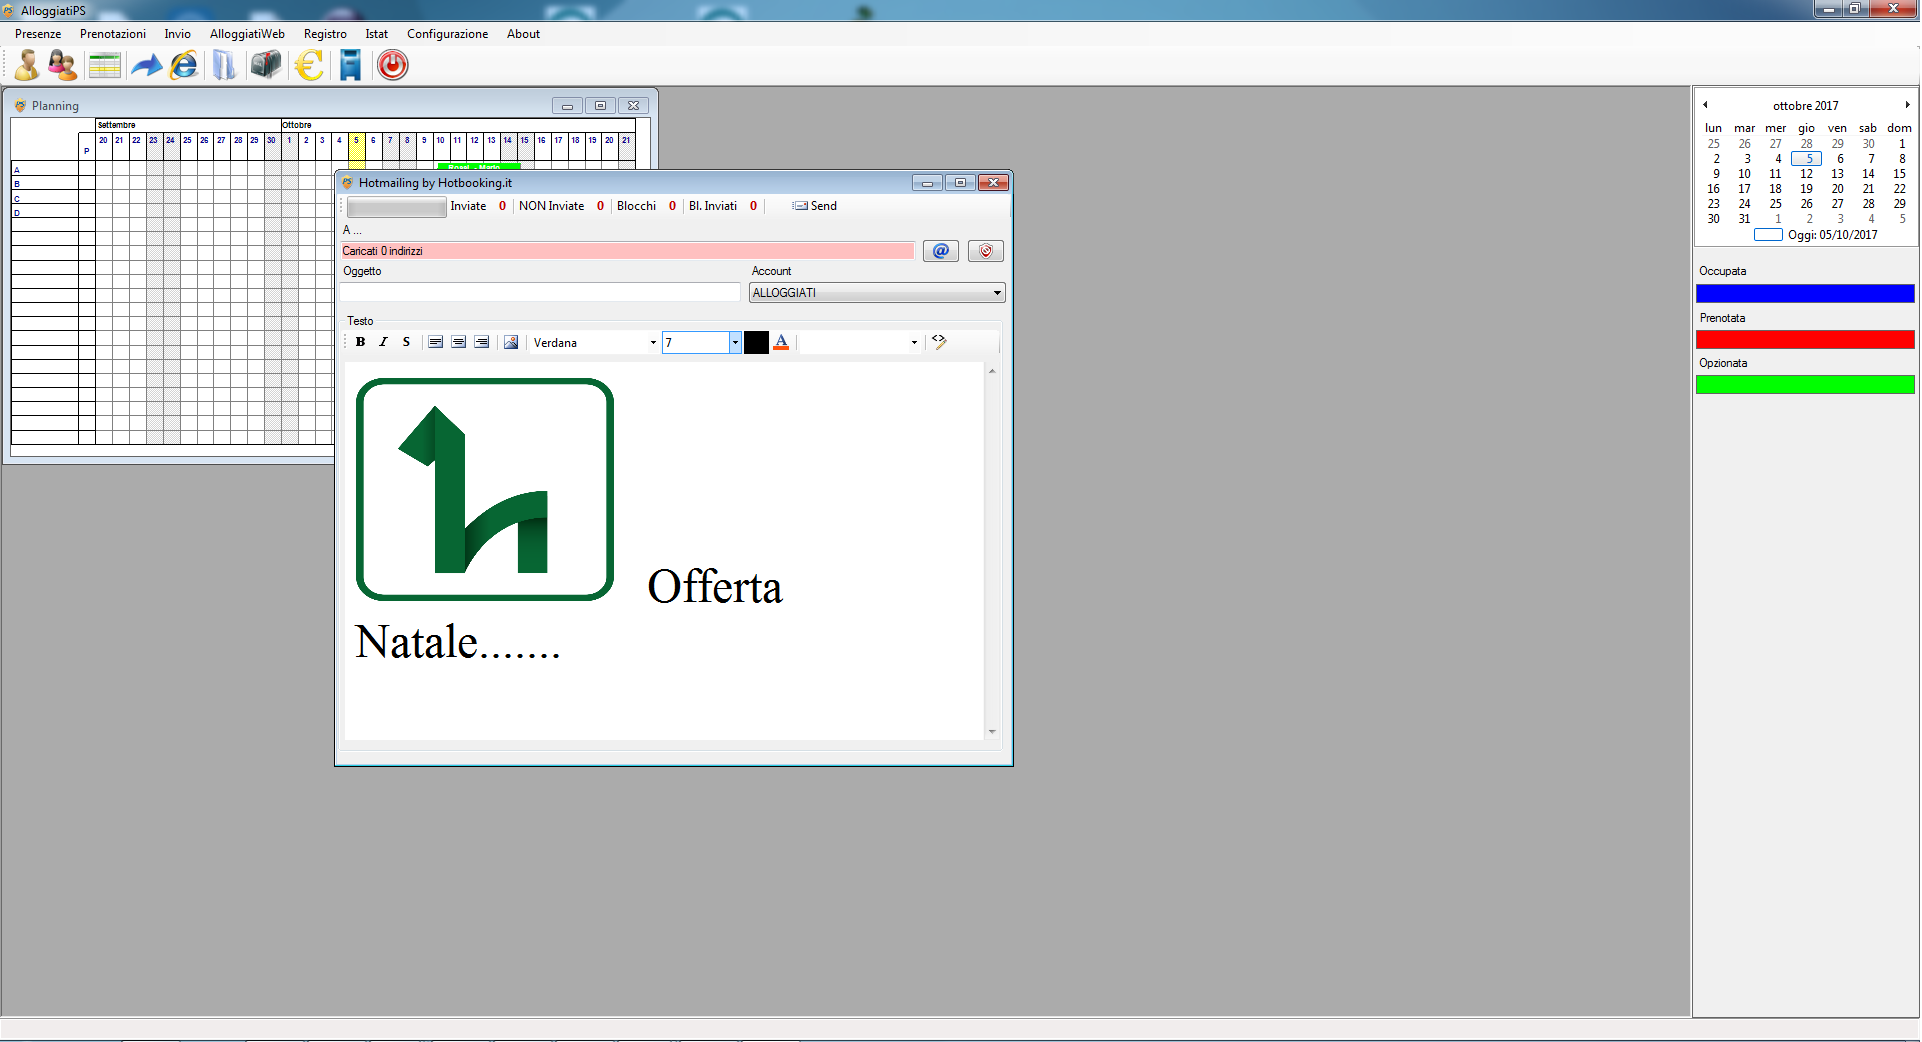Click row A header in Planning window

[45, 170]
